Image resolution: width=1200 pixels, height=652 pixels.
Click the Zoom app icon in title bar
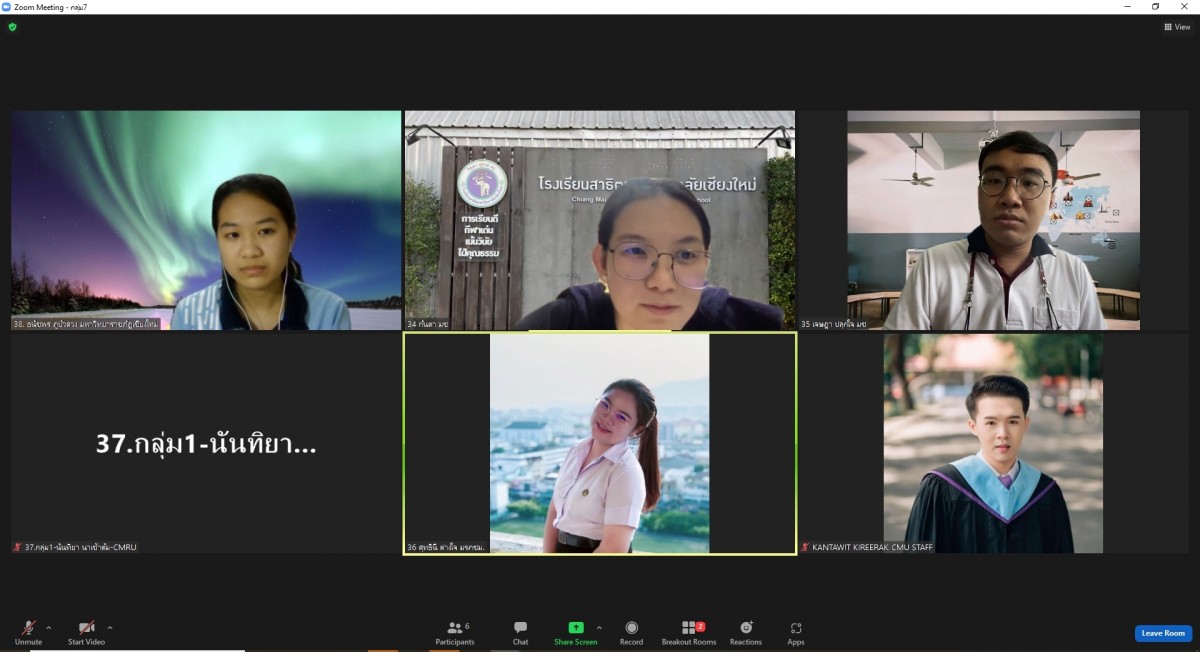click(x=6, y=7)
